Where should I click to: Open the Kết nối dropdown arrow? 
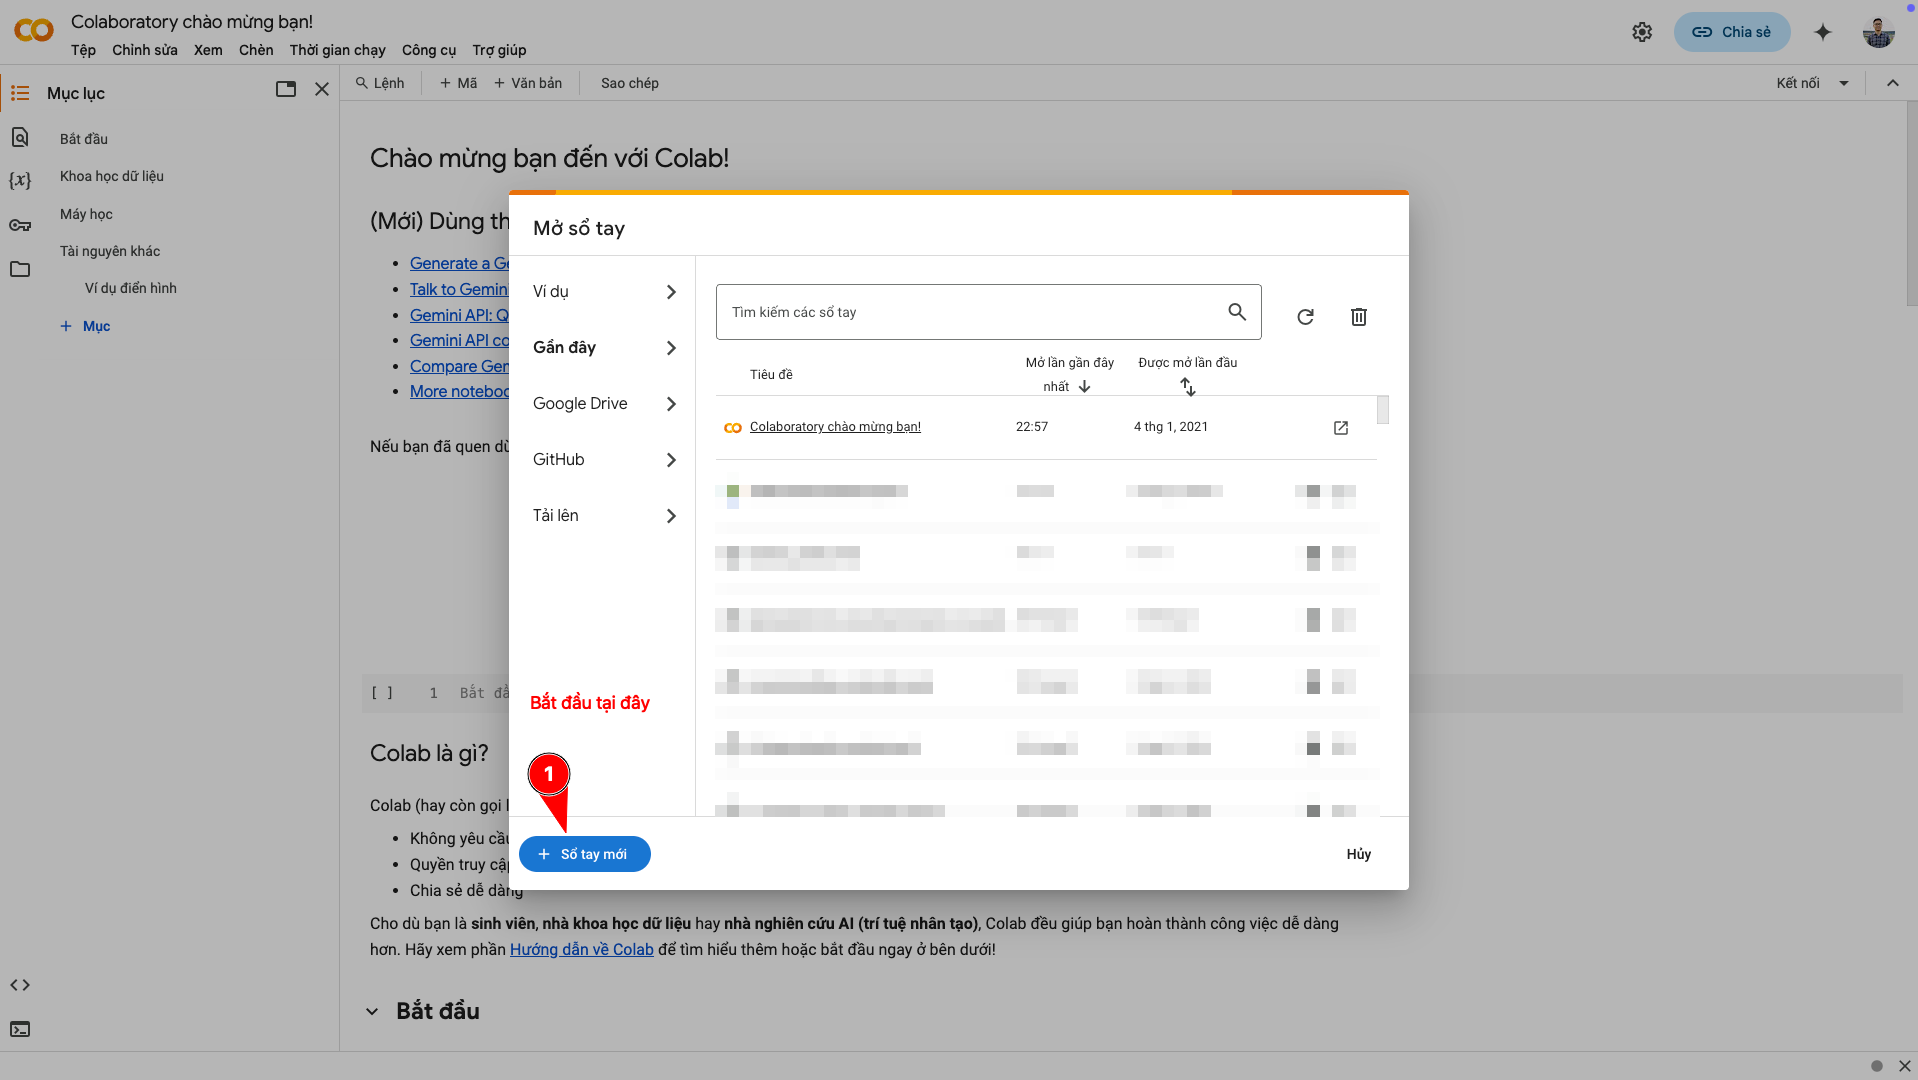pyautogui.click(x=1846, y=83)
